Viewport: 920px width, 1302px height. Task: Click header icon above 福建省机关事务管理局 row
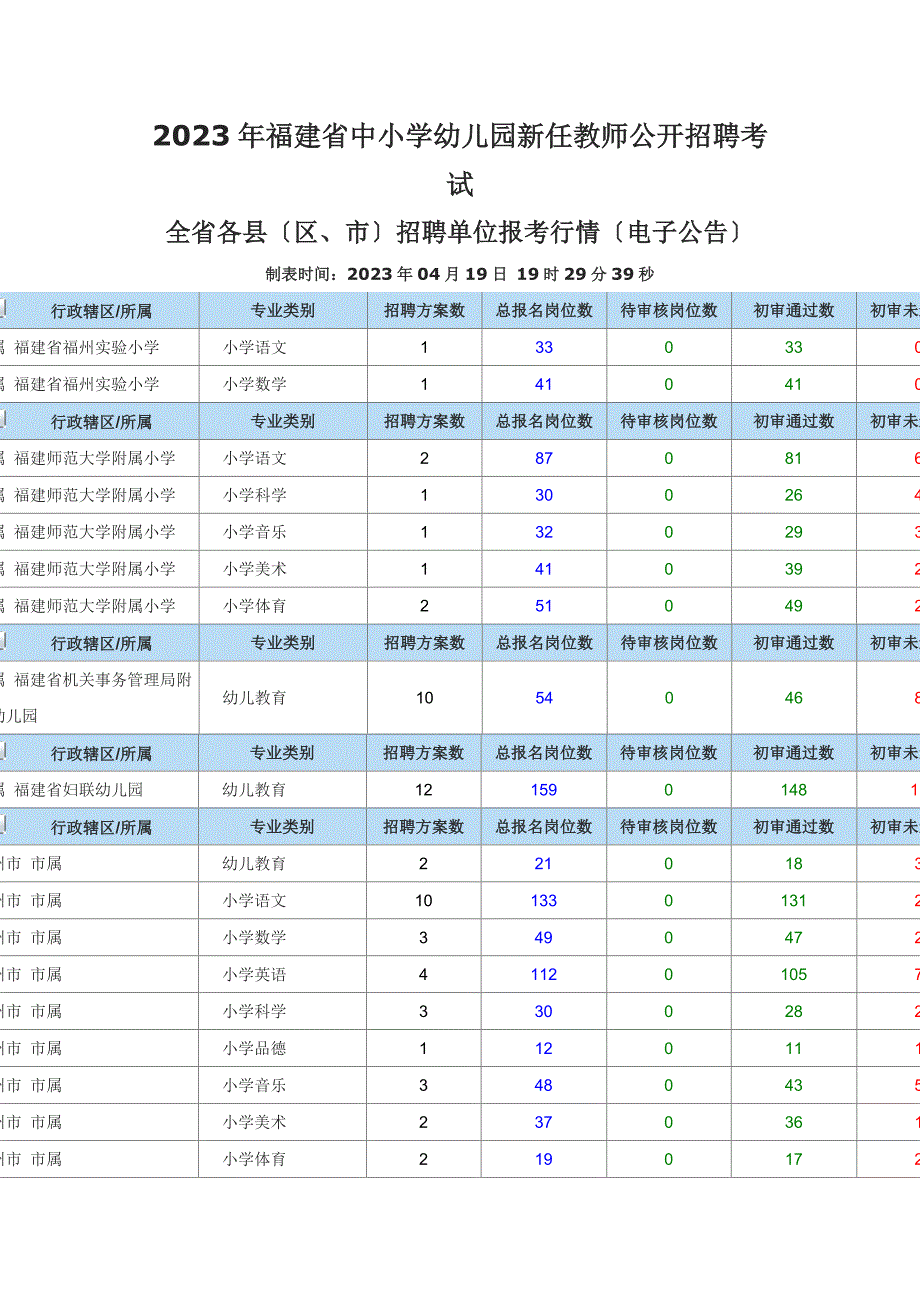[x=3, y=641]
